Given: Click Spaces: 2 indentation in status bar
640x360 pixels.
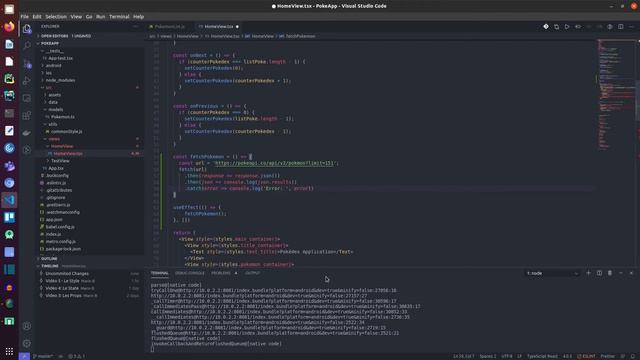Looking at the screenshot, I should tap(488, 356).
